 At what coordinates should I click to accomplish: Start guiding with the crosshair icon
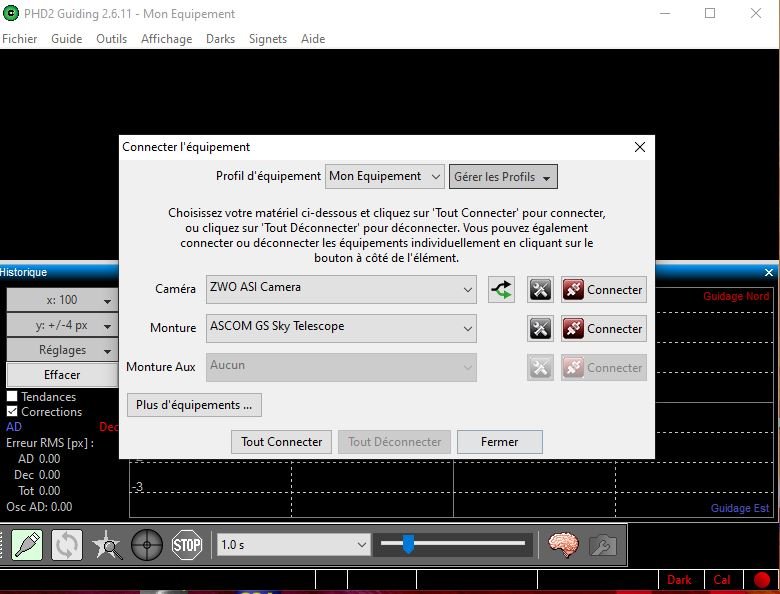click(x=147, y=545)
